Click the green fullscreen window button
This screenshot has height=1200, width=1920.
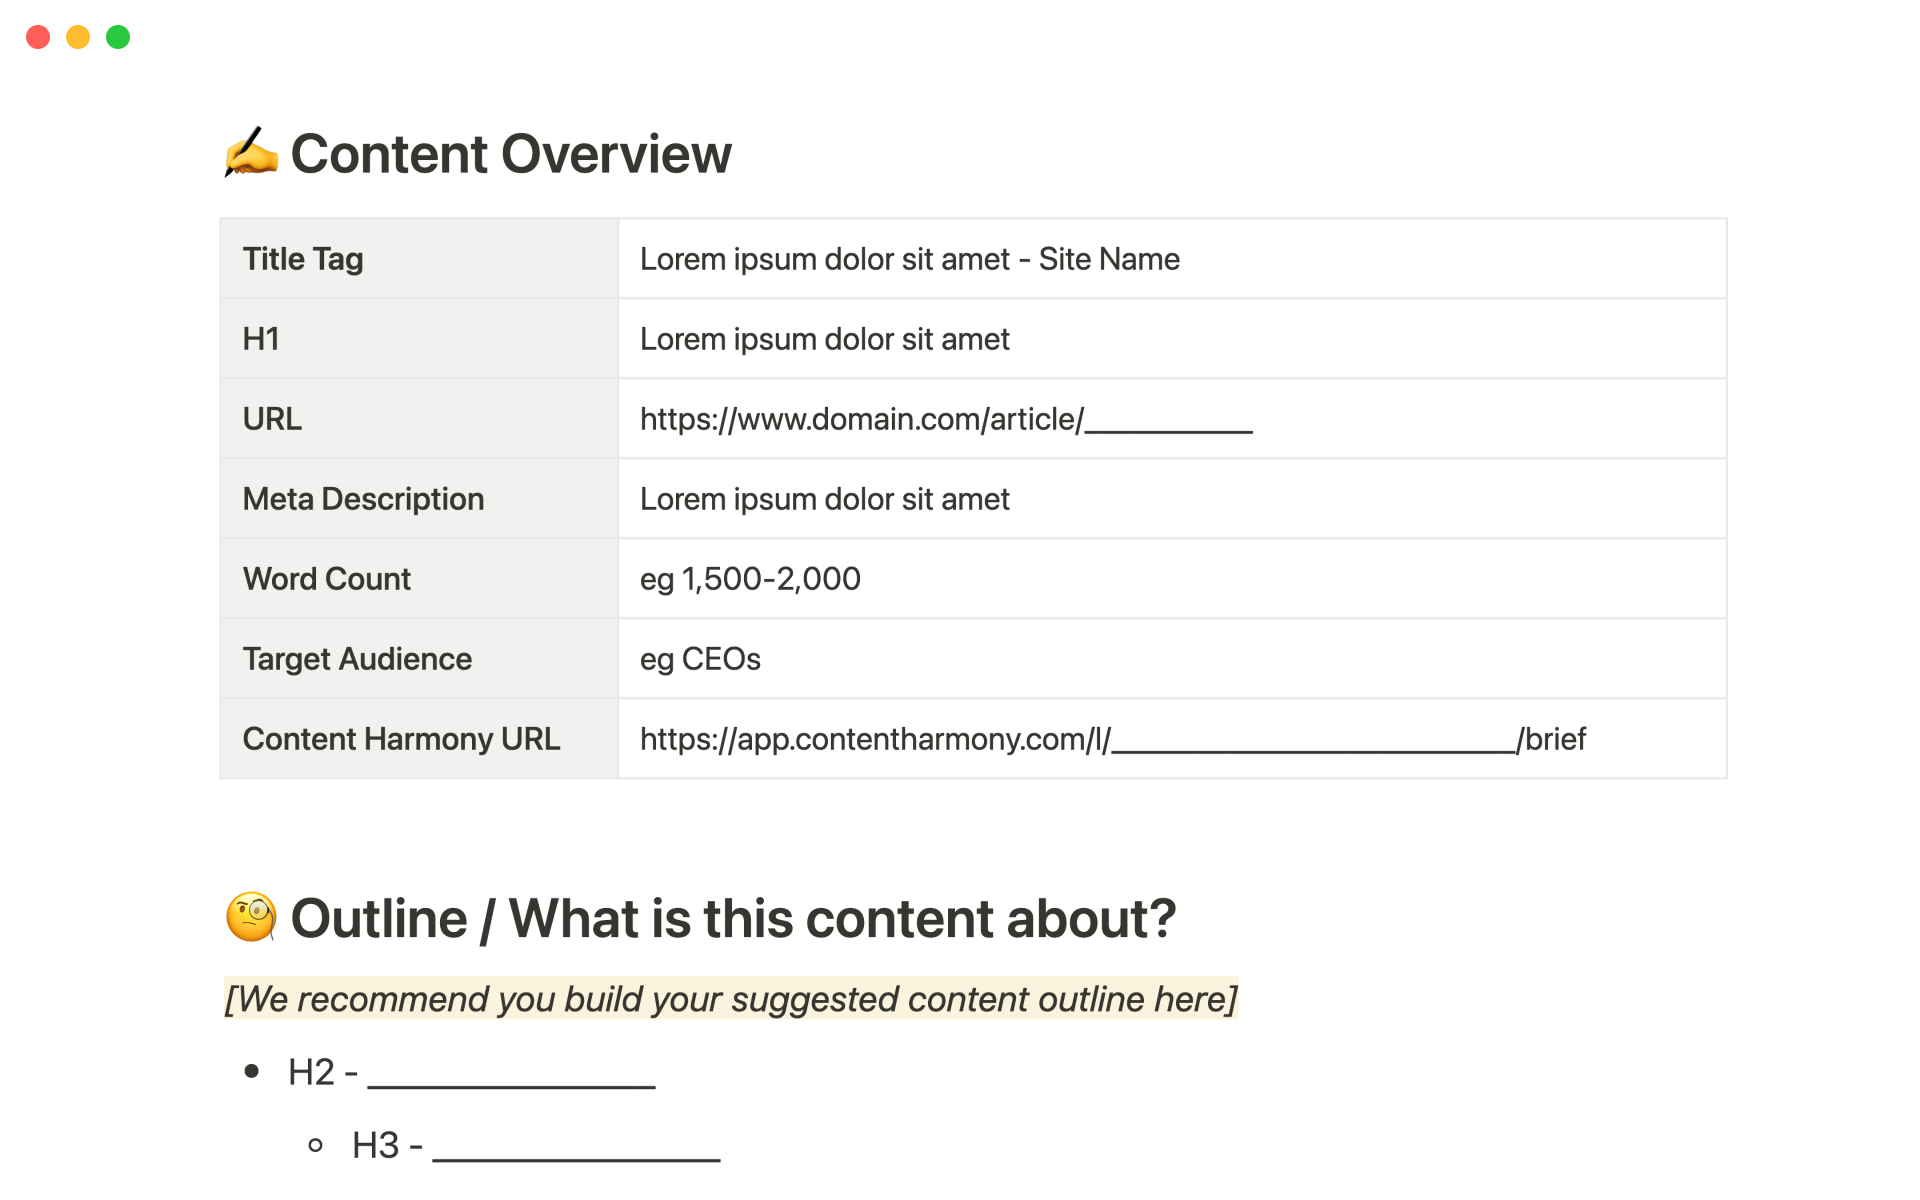(x=118, y=37)
